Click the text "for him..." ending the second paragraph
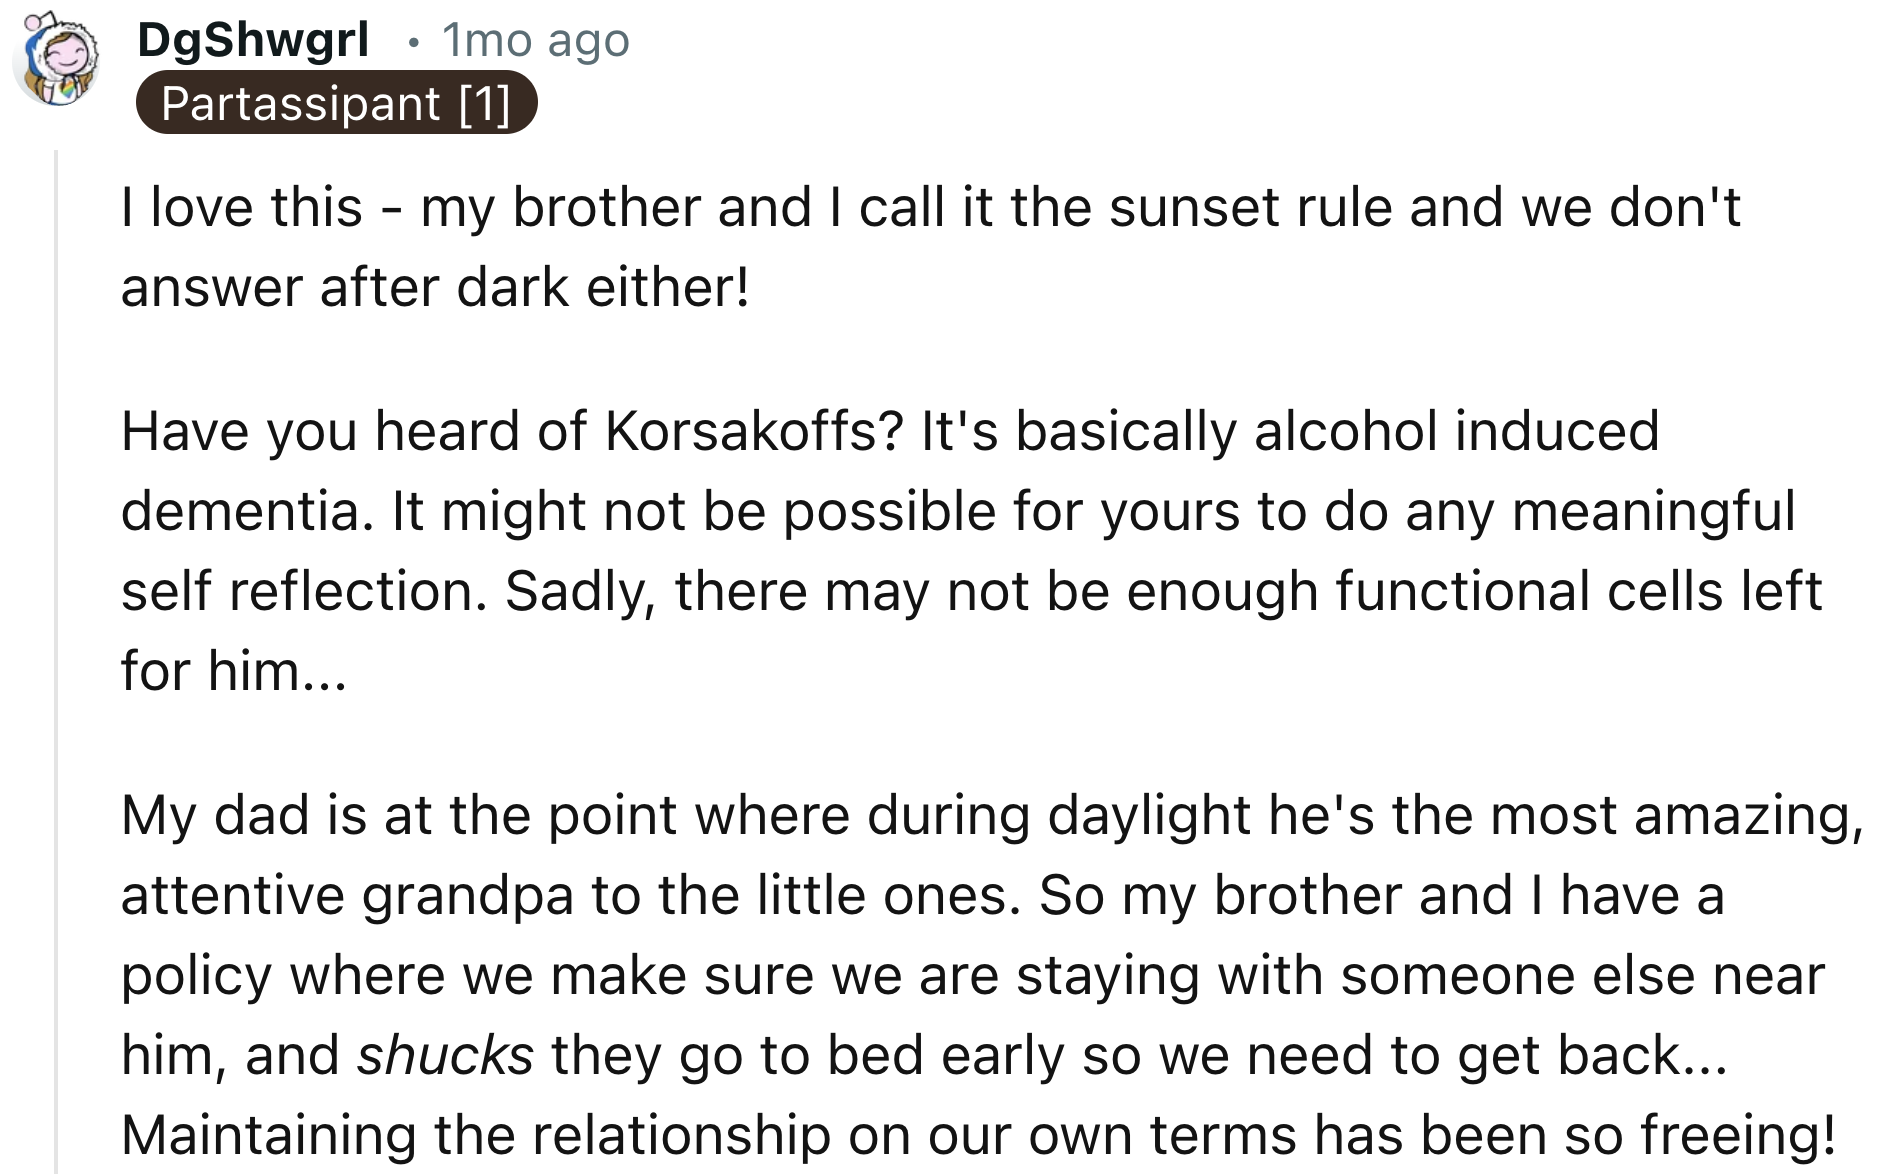 click(x=233, y=670)
